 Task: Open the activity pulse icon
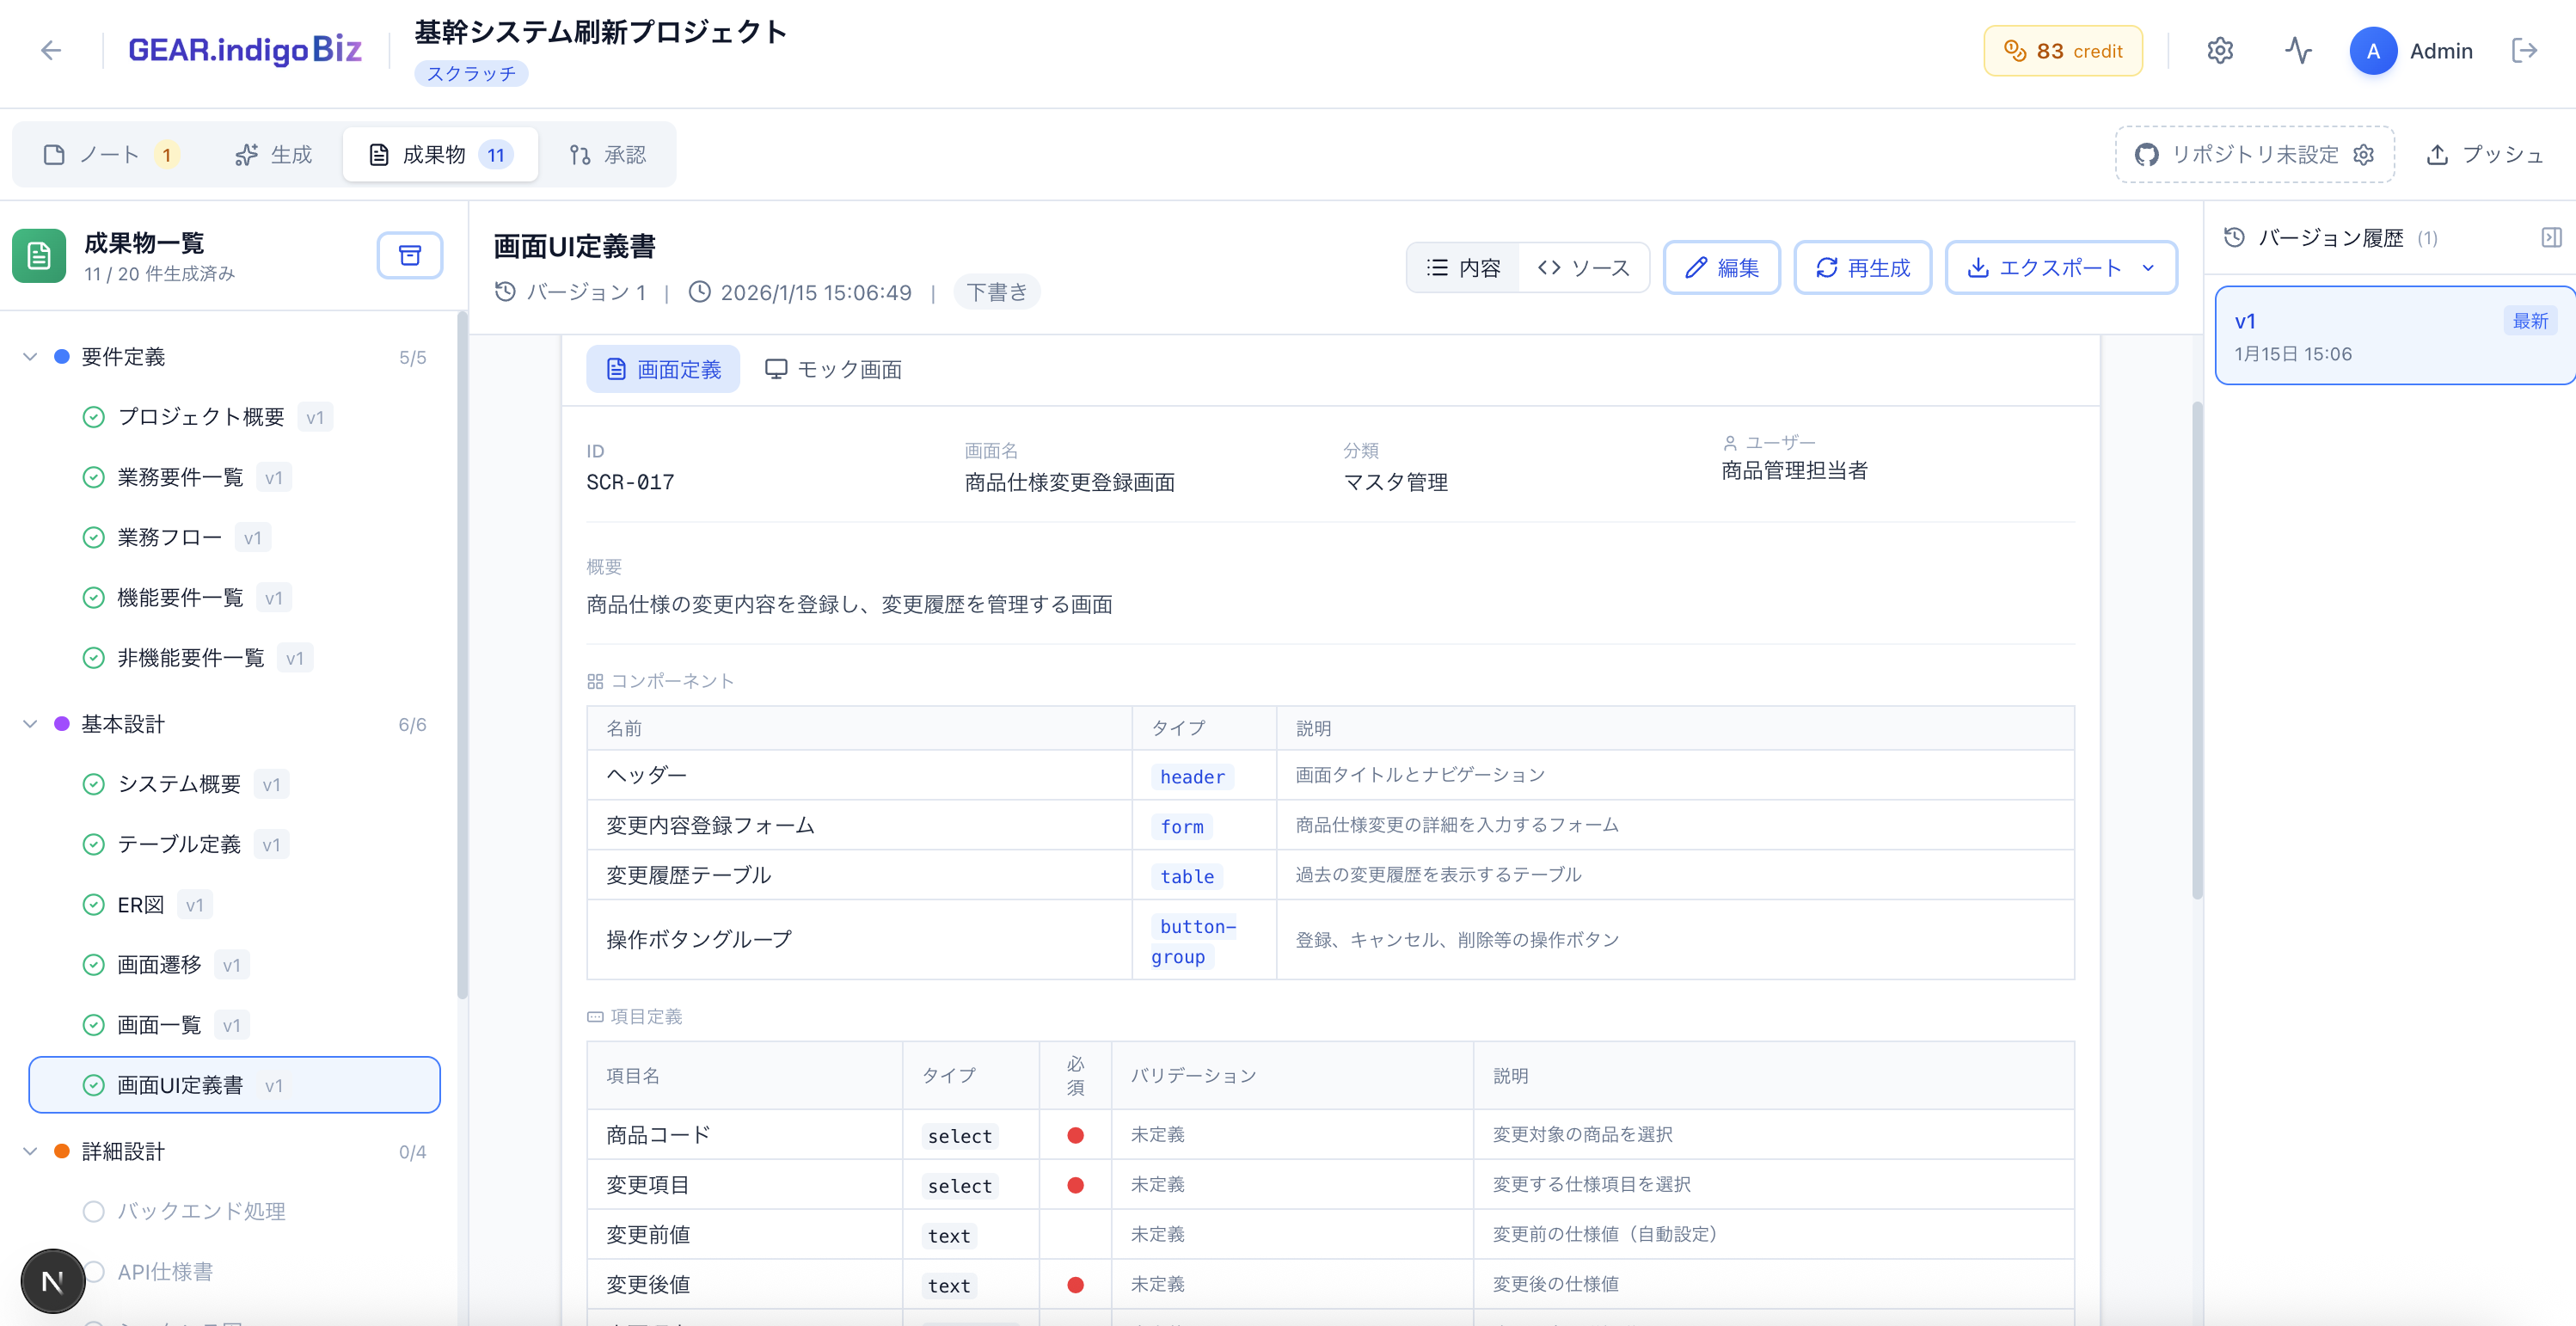click(2298, 50)
